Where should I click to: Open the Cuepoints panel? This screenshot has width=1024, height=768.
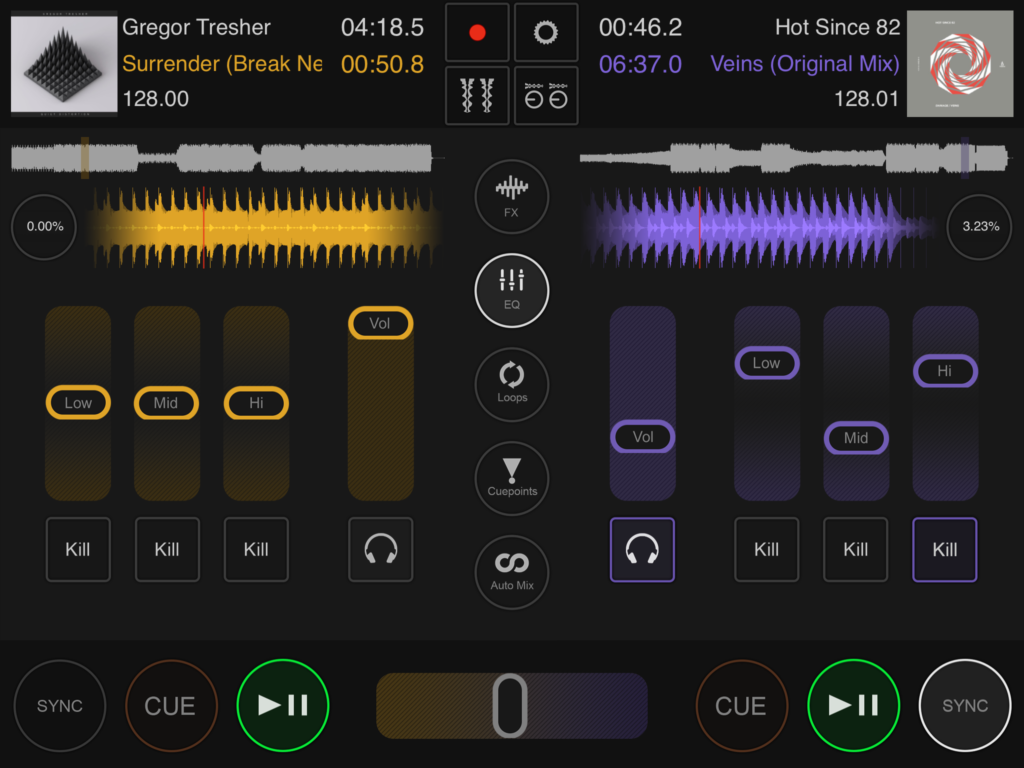pyautogui.click(x=511, y=478)
